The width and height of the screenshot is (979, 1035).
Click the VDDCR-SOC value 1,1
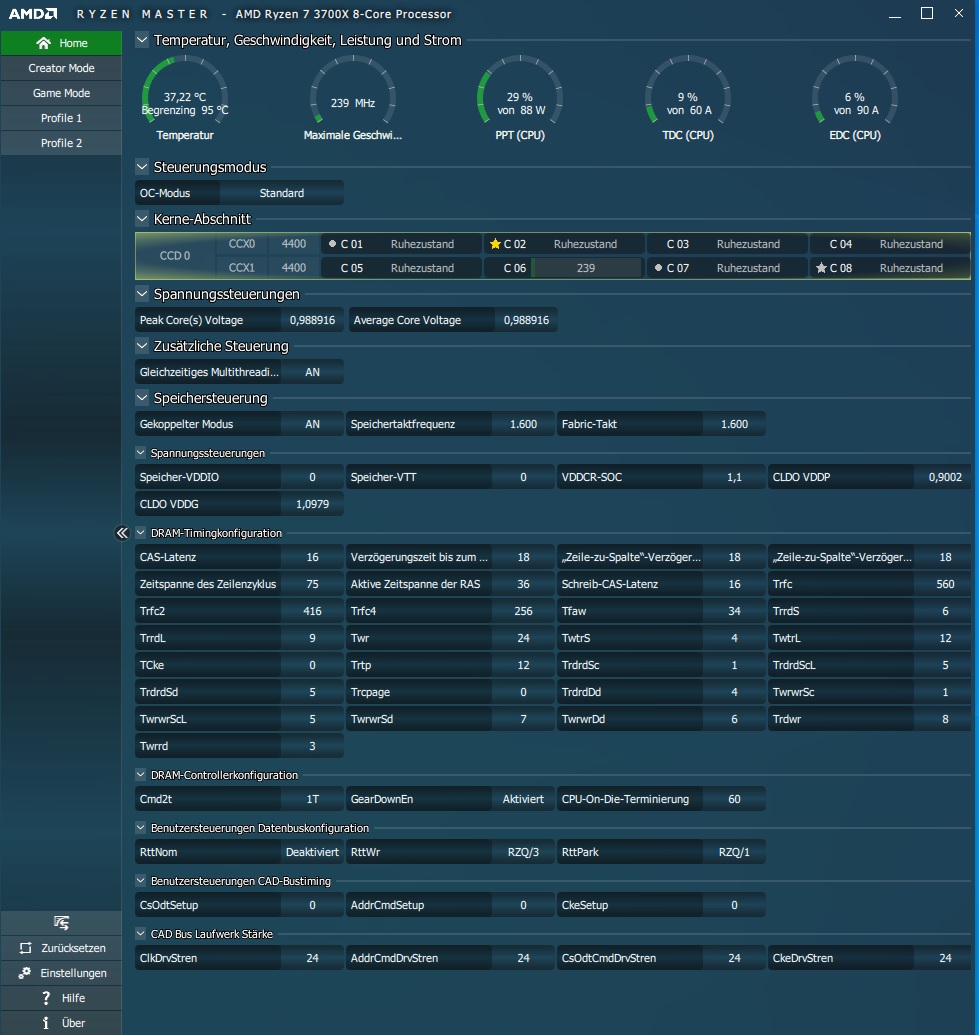pyautogui.click(x=734, y=477)
